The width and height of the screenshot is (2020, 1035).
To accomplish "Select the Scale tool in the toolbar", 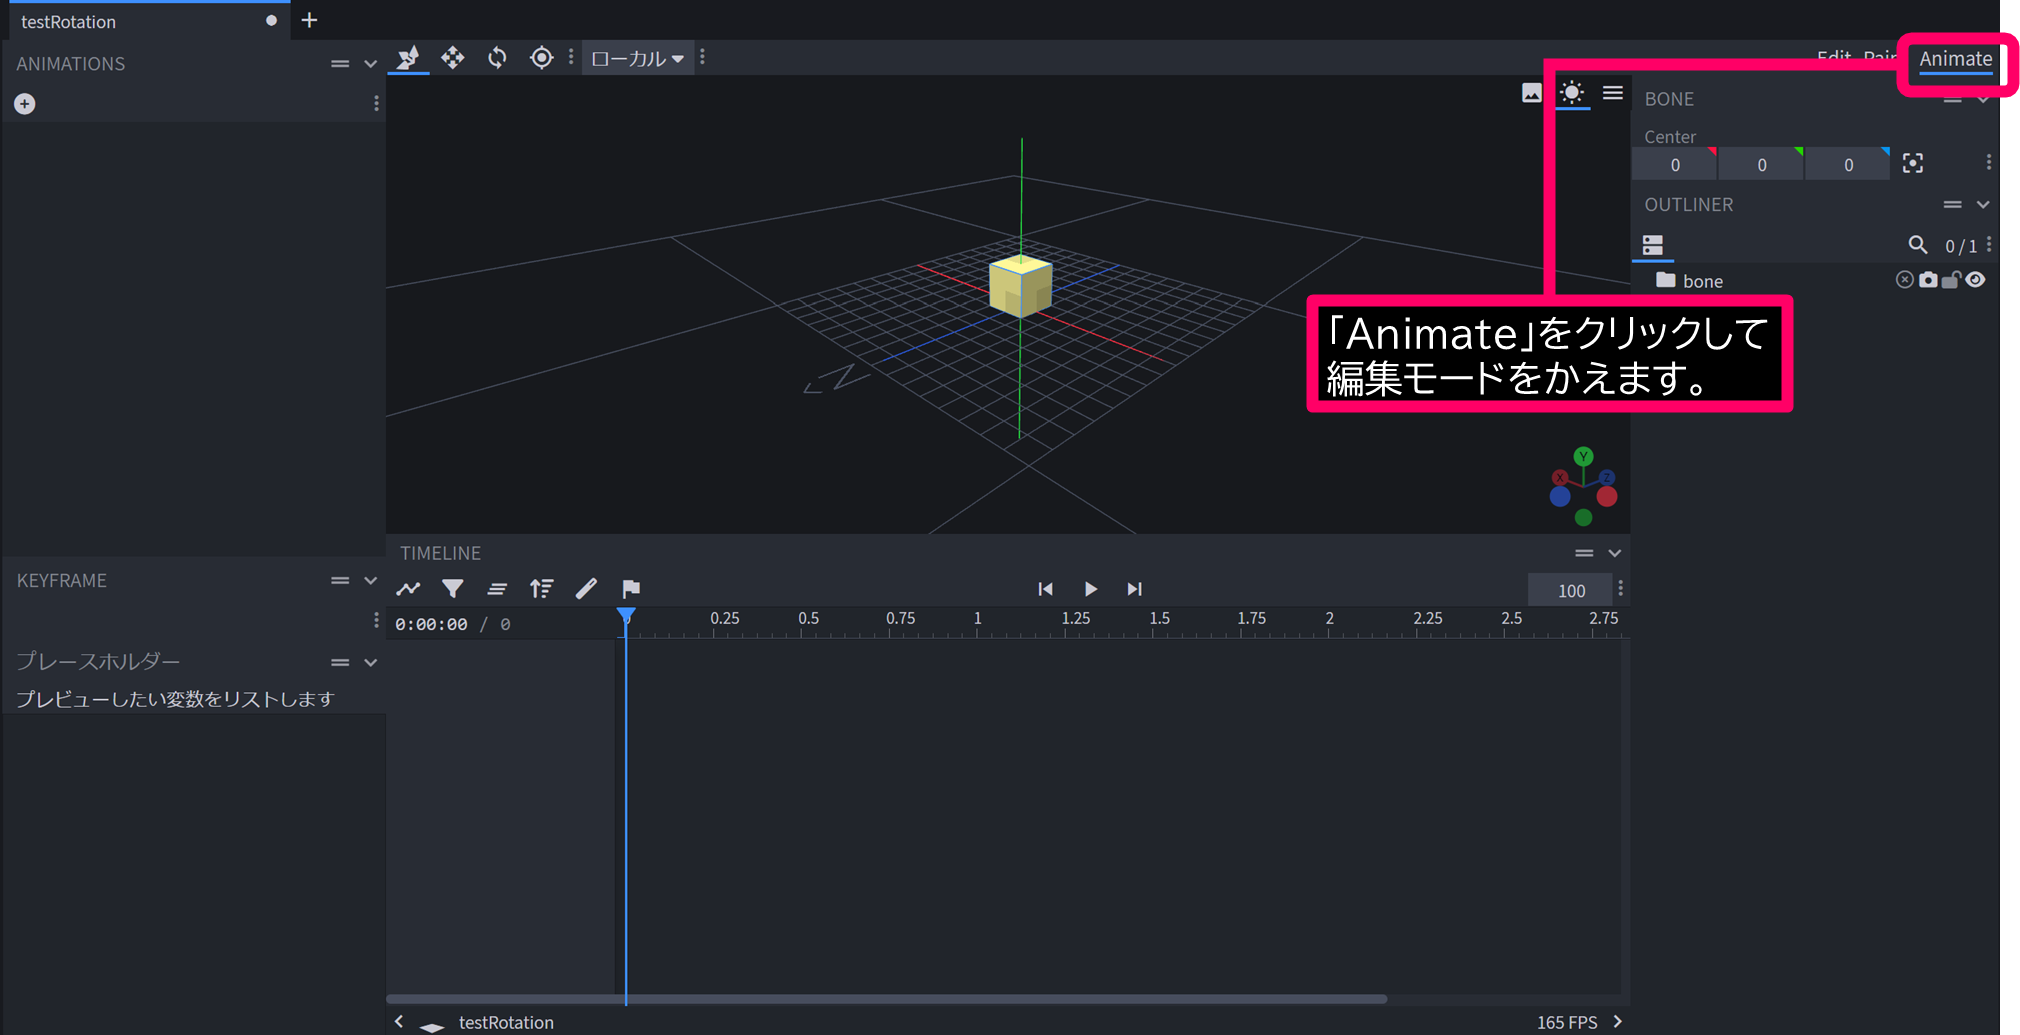I will (541, 57).
